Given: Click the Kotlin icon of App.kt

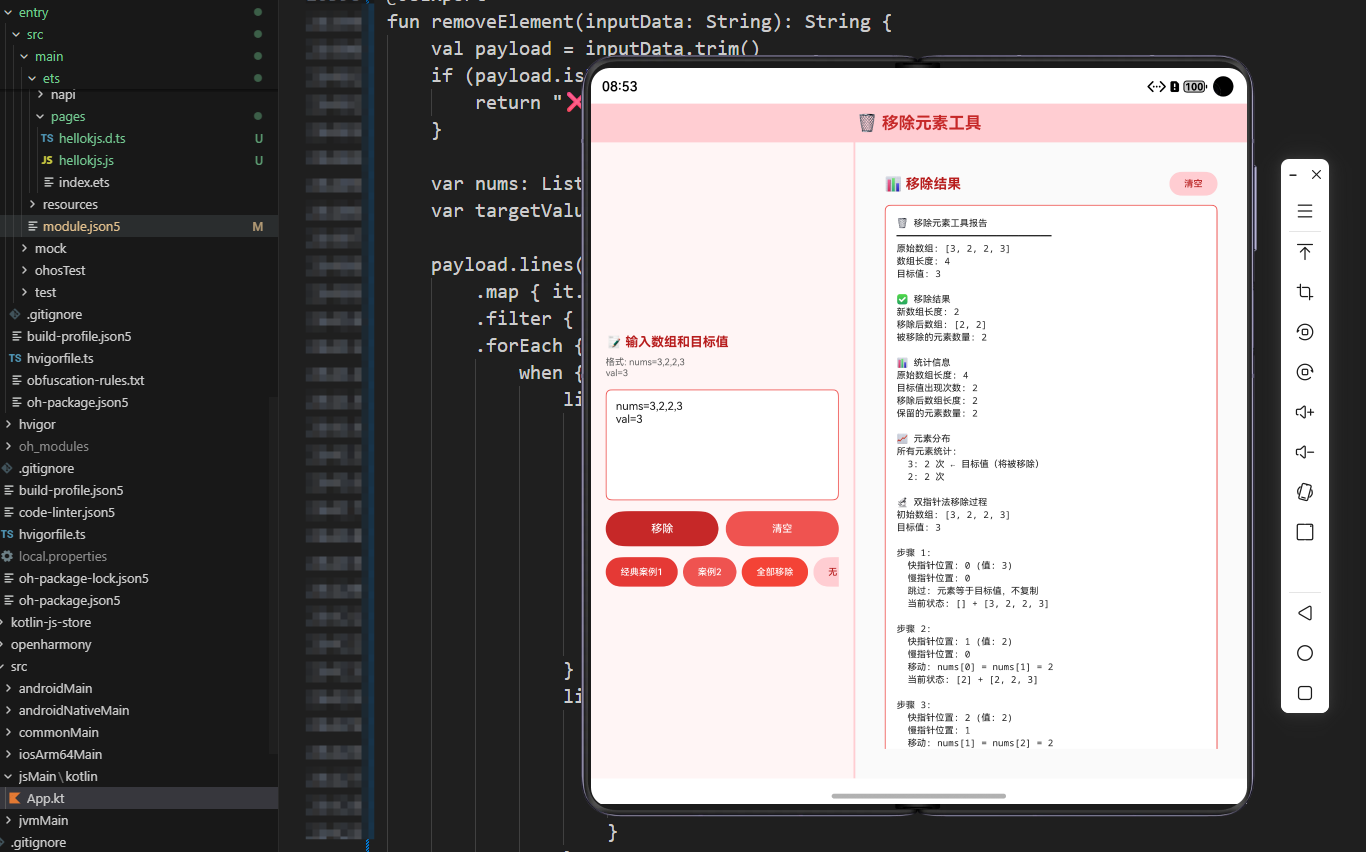Looking at the screenshot, I should tap(15, 798).
